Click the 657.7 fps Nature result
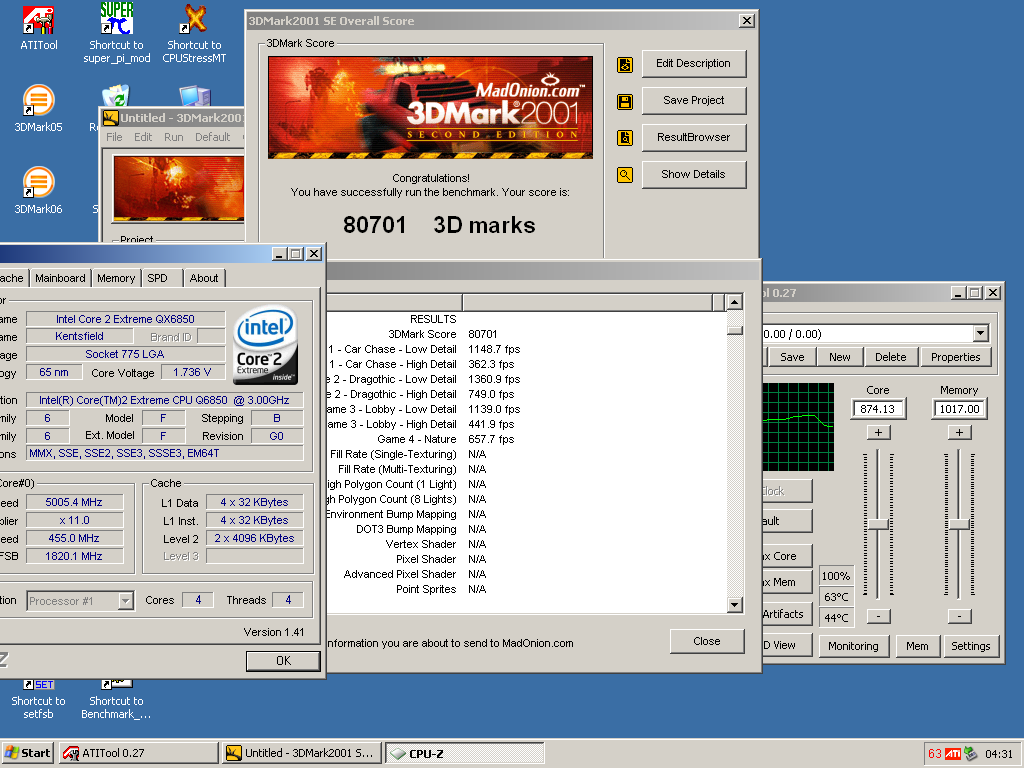This screenshot has width=1024, height=768. tap(491, 440)
